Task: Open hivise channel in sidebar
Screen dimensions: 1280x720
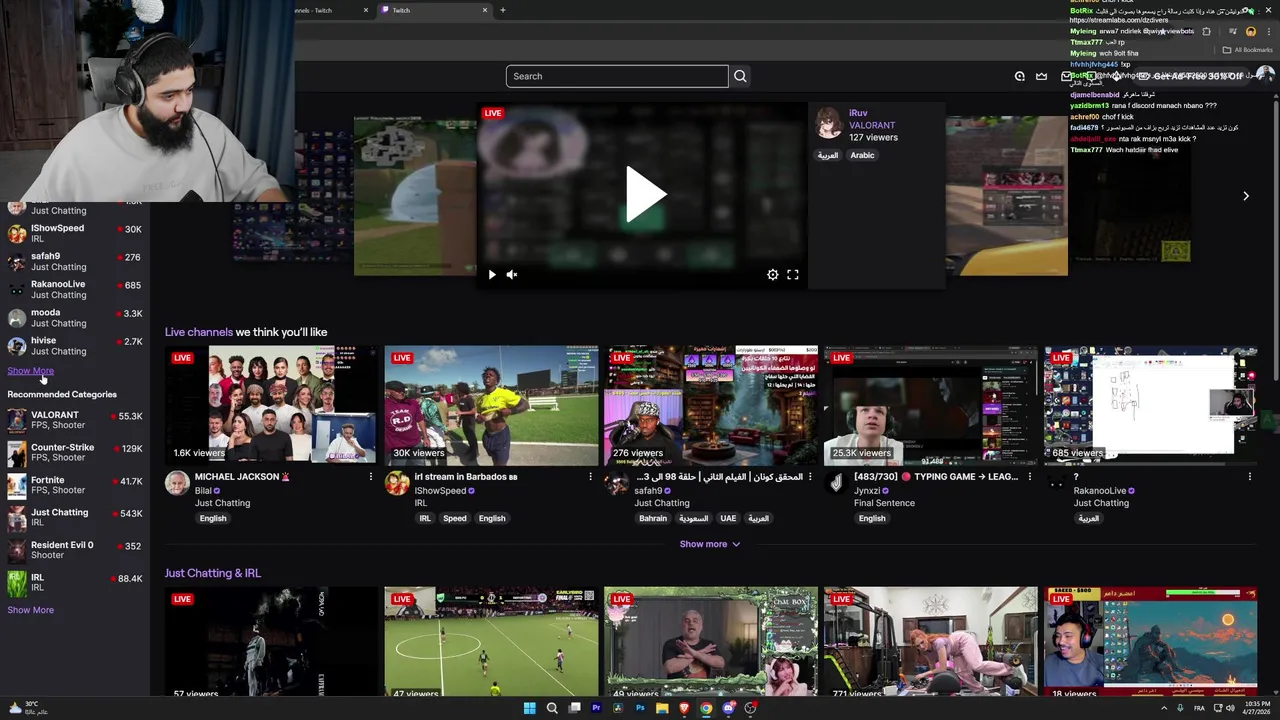Action: click(75, 345)
